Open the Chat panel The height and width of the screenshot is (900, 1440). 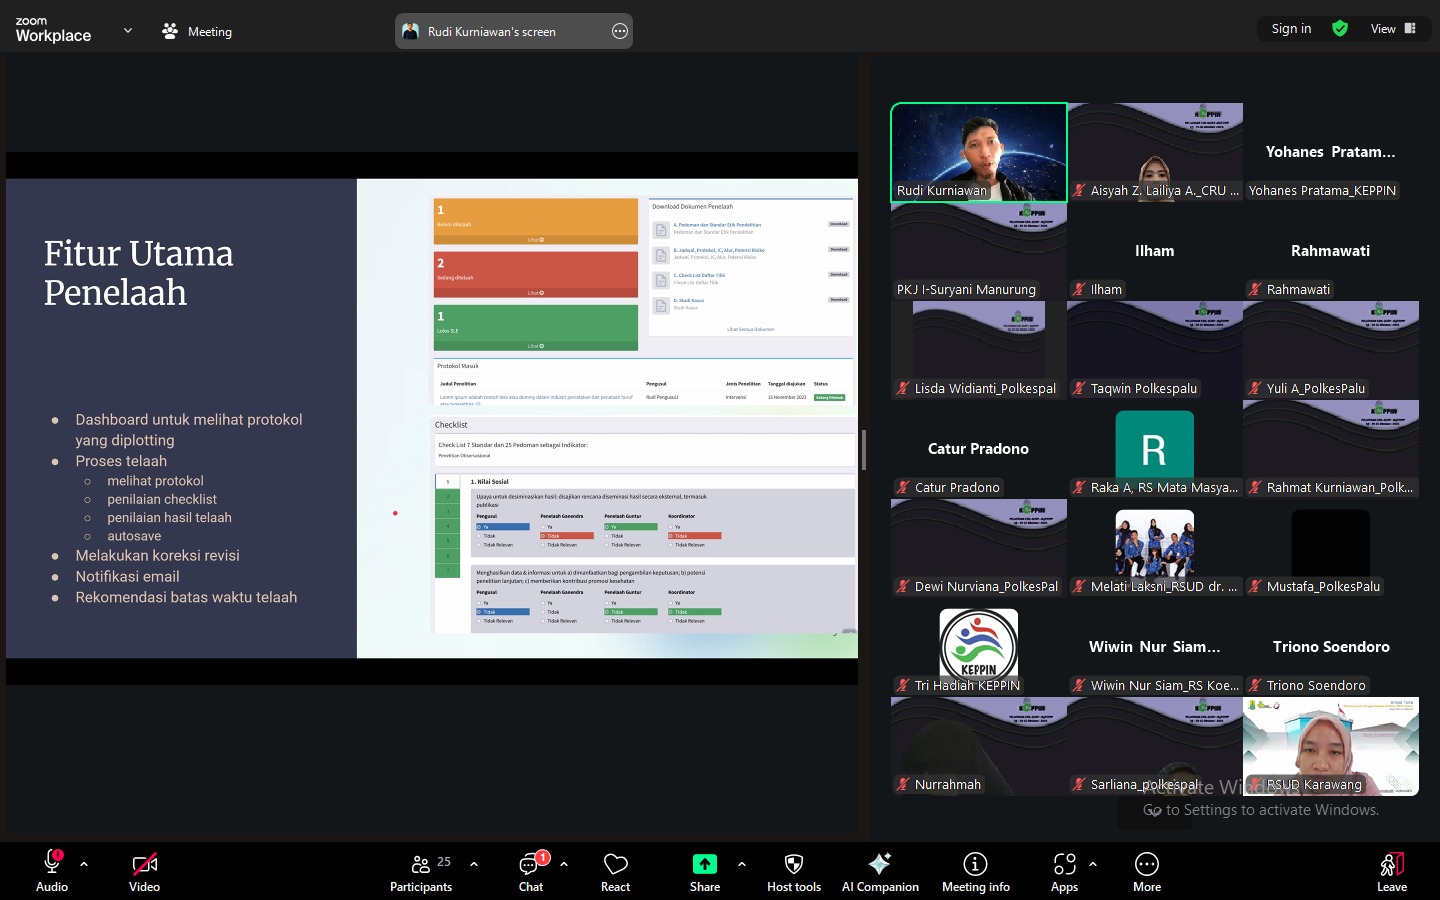click(x=531, y=872)
